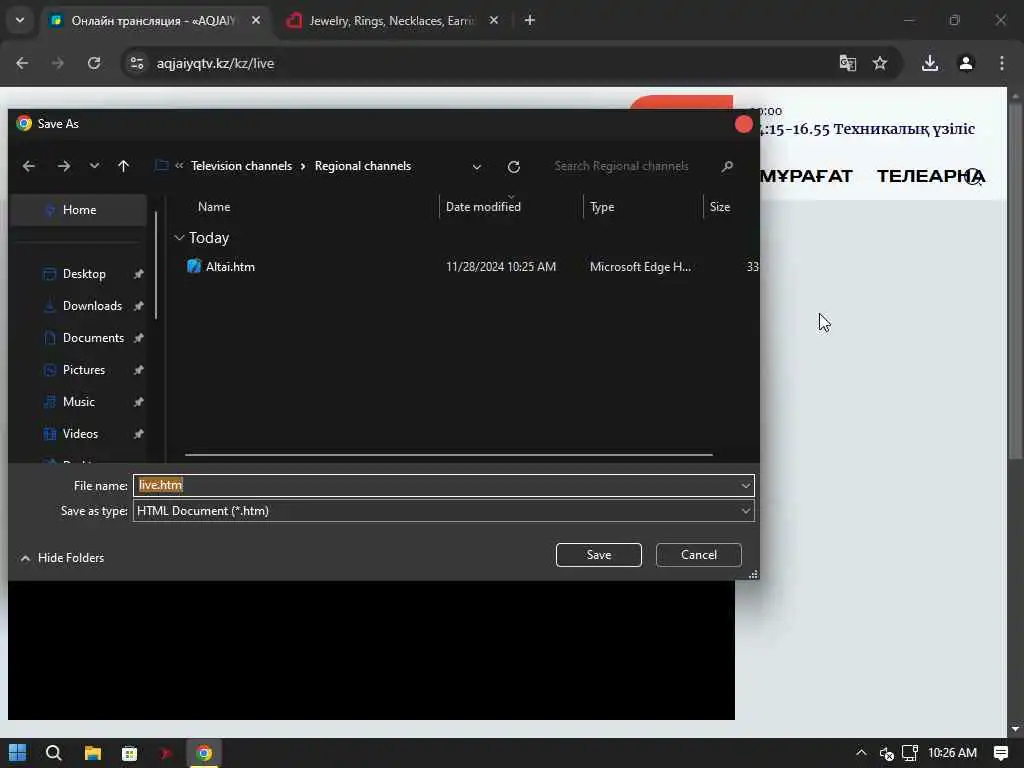
Task: Click Forward arrow in Save As dialog
Action: point(63,166)
